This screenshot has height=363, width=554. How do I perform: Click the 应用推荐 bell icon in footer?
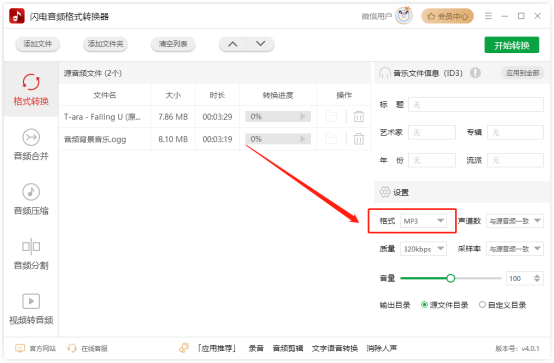(184, 348)
